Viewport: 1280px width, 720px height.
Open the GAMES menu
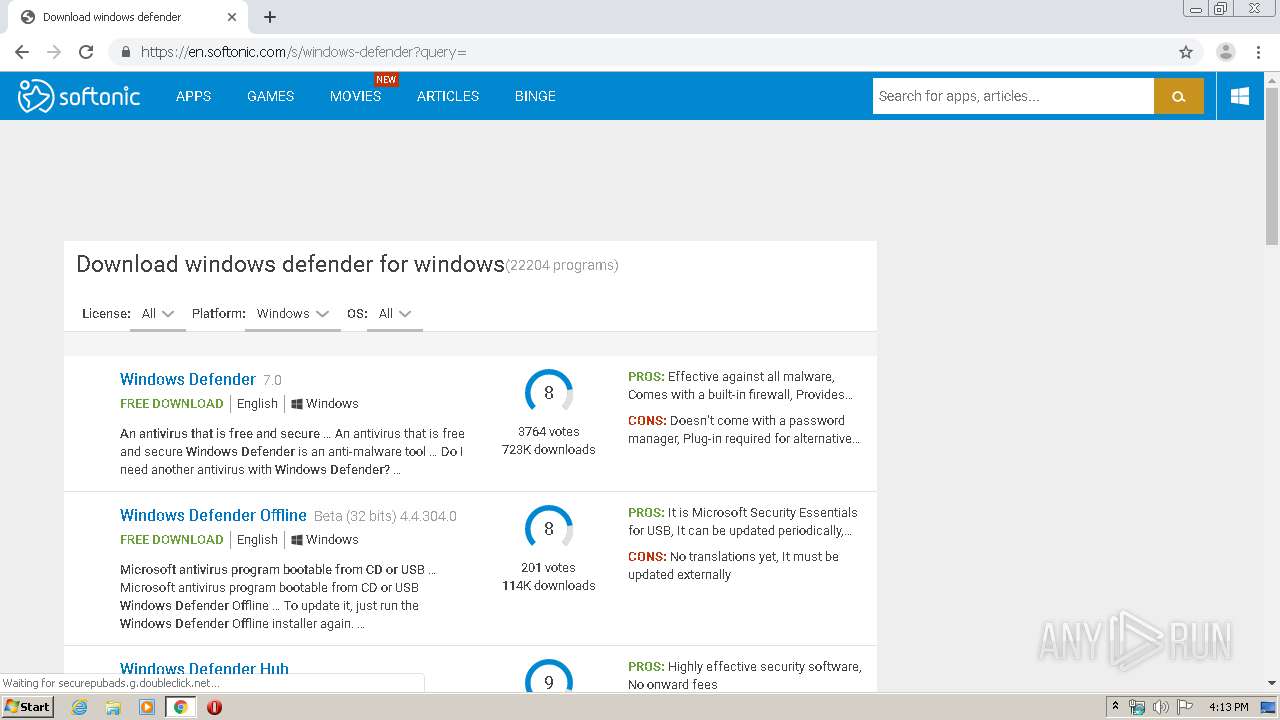[x=270, y=96]
